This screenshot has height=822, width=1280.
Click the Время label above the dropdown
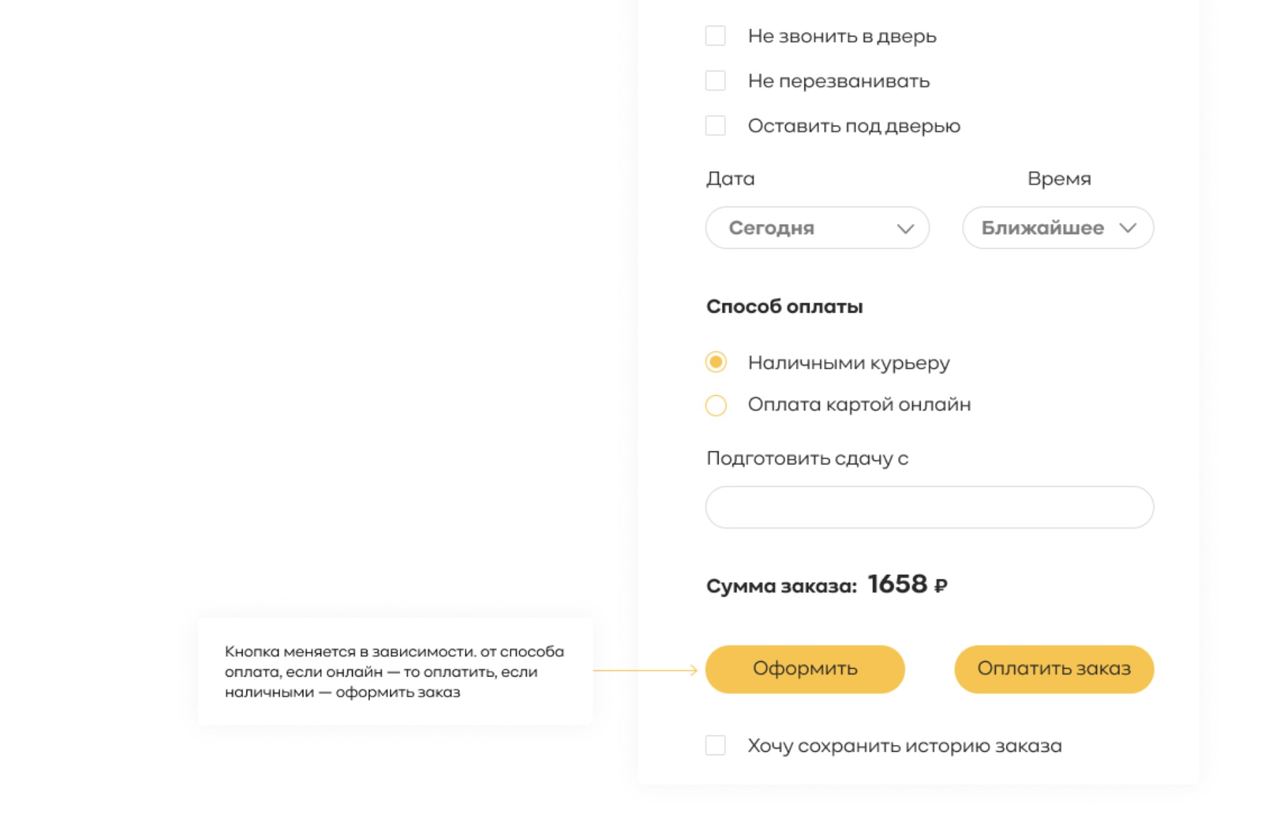pyautogui.click(x=1059, y=179)
